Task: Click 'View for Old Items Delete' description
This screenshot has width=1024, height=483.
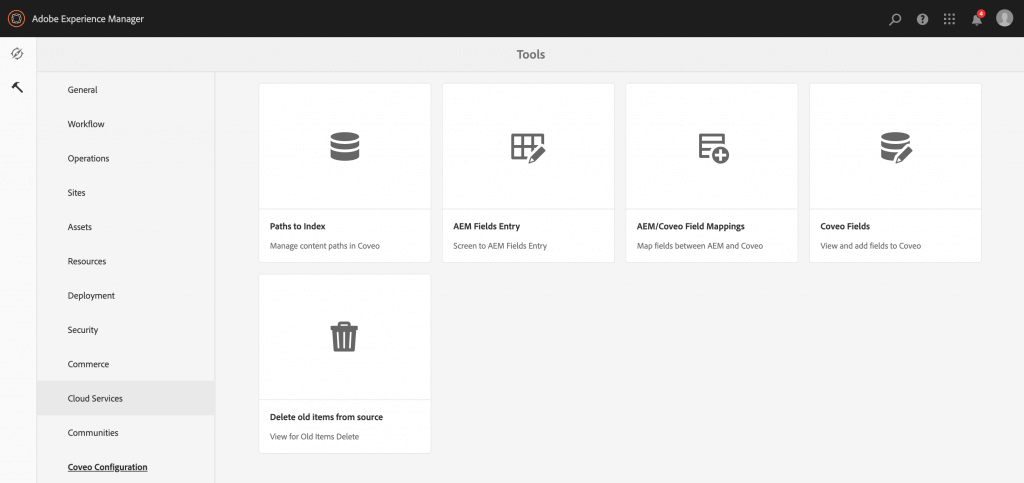Action: [314, 437]
